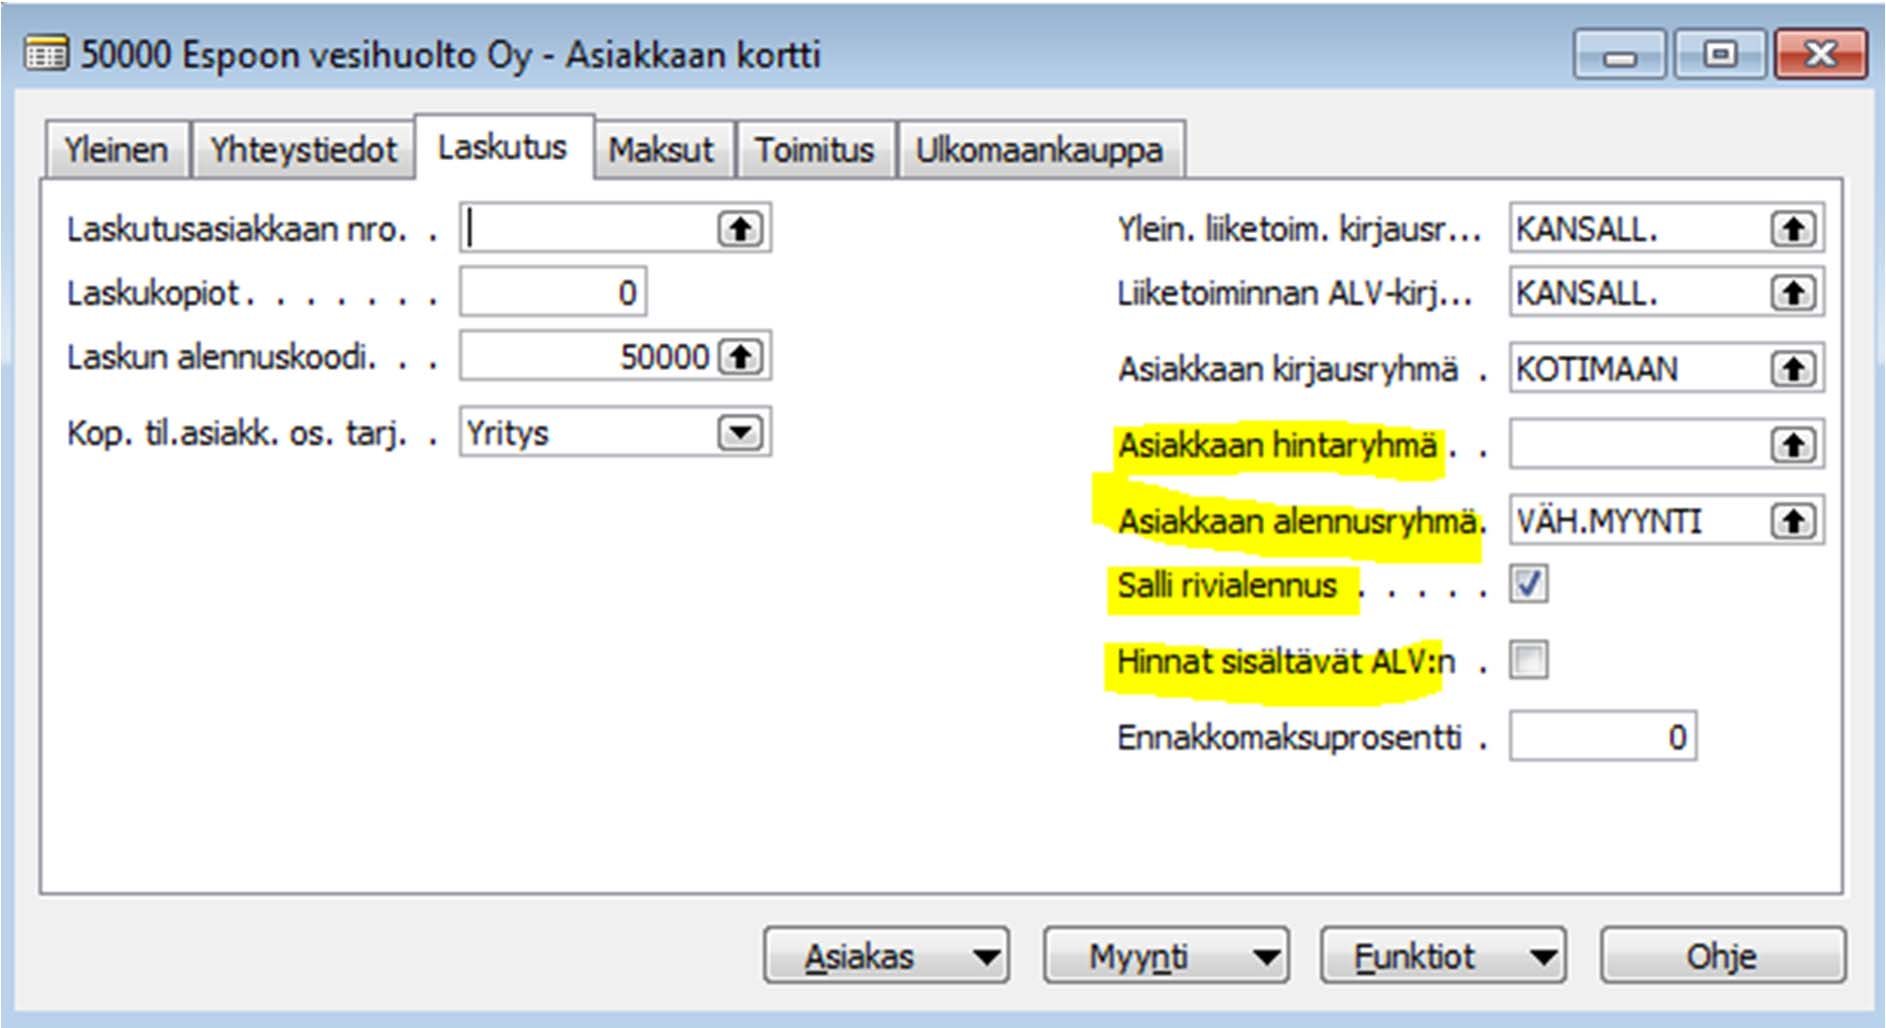Open lookup for Liiketoiminnan ALV-kirj. field
The width and height of the screenshot is (1886, 1028).
coord(1793,293)
